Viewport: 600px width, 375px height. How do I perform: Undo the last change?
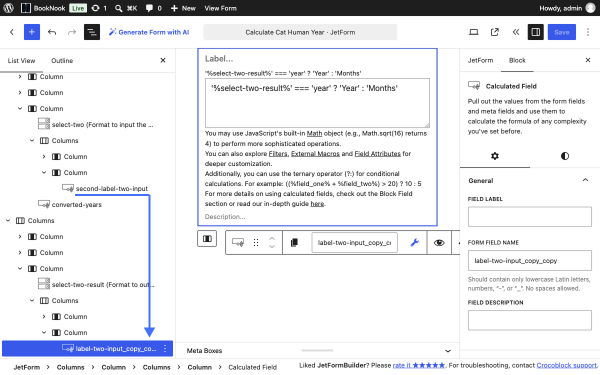[52, 32]
